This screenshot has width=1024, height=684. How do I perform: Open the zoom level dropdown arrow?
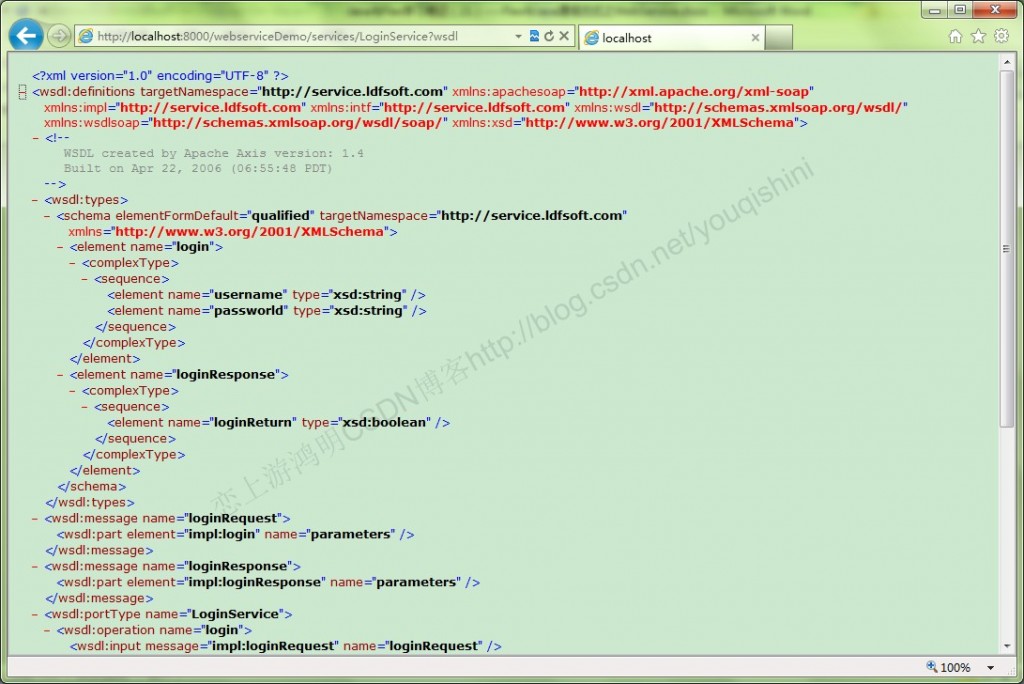coord(989,667)
